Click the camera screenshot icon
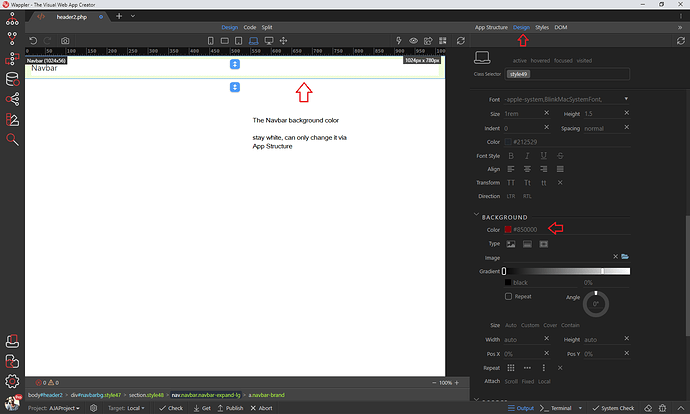This screenshot has height=414, width=690. pyautogui.click(x=65, y=40)
